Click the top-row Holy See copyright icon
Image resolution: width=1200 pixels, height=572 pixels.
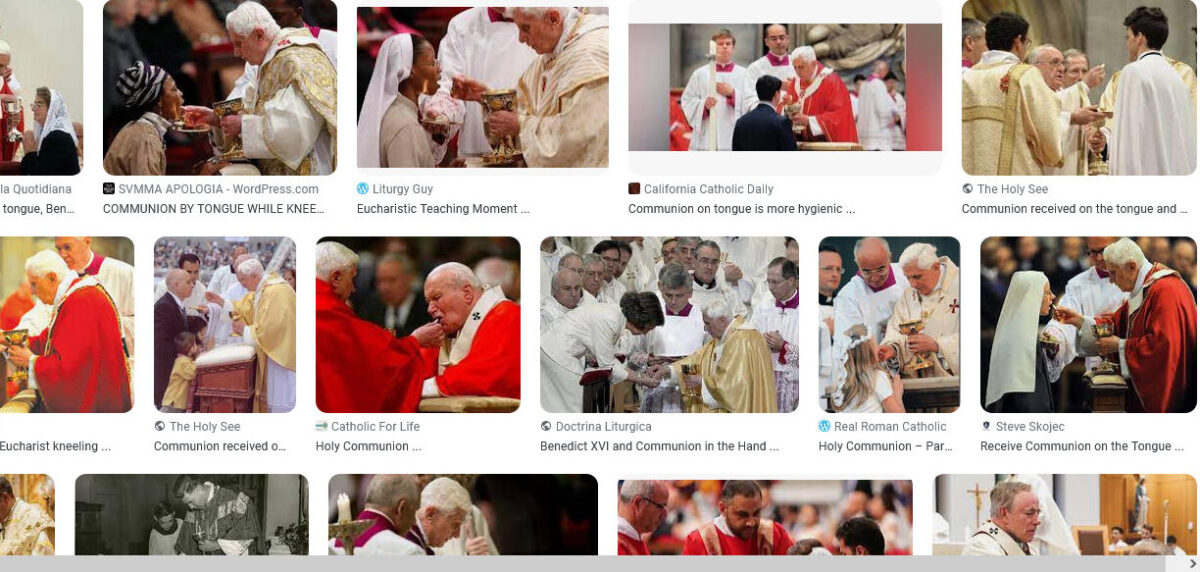point(968,189)
